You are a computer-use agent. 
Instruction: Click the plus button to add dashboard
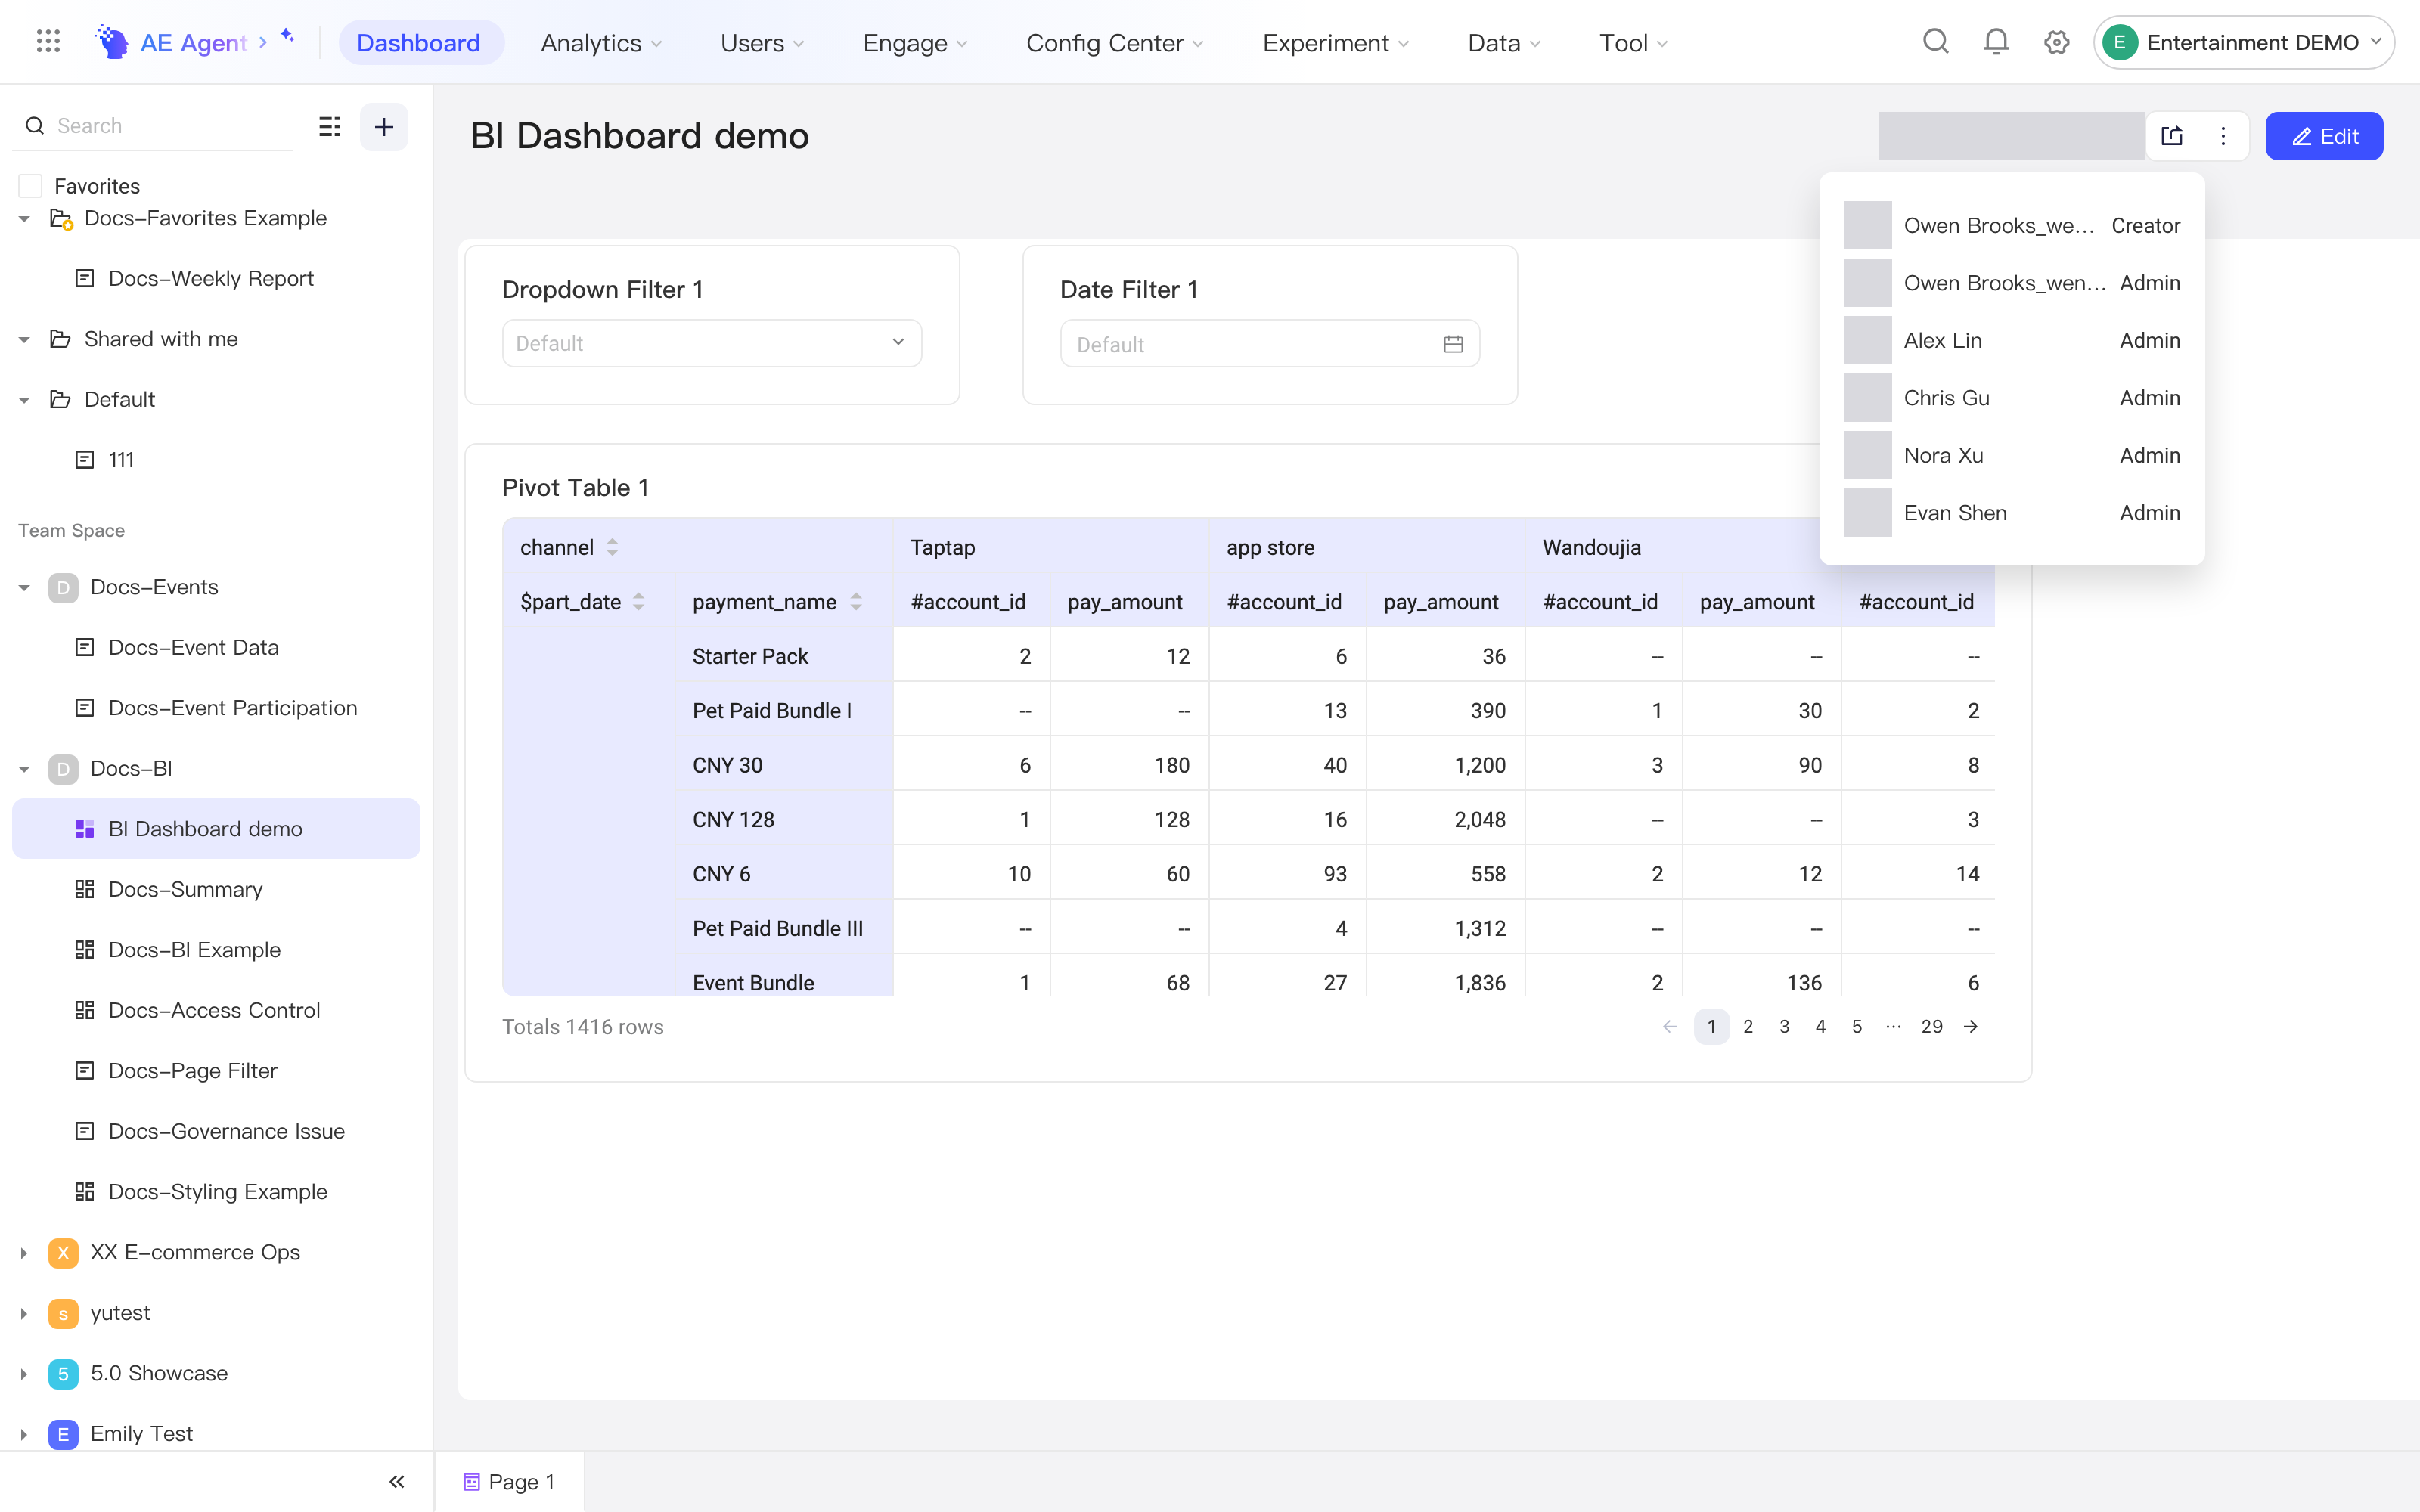(384, 126)
